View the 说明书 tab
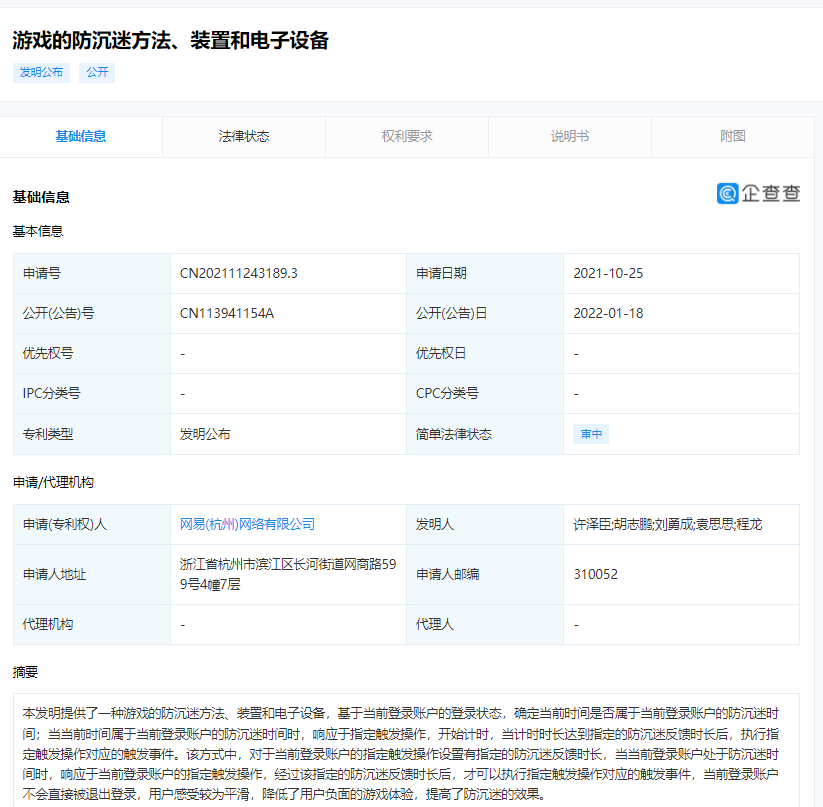Viewport: 823px width, 807px height. (x=569, y=136)
